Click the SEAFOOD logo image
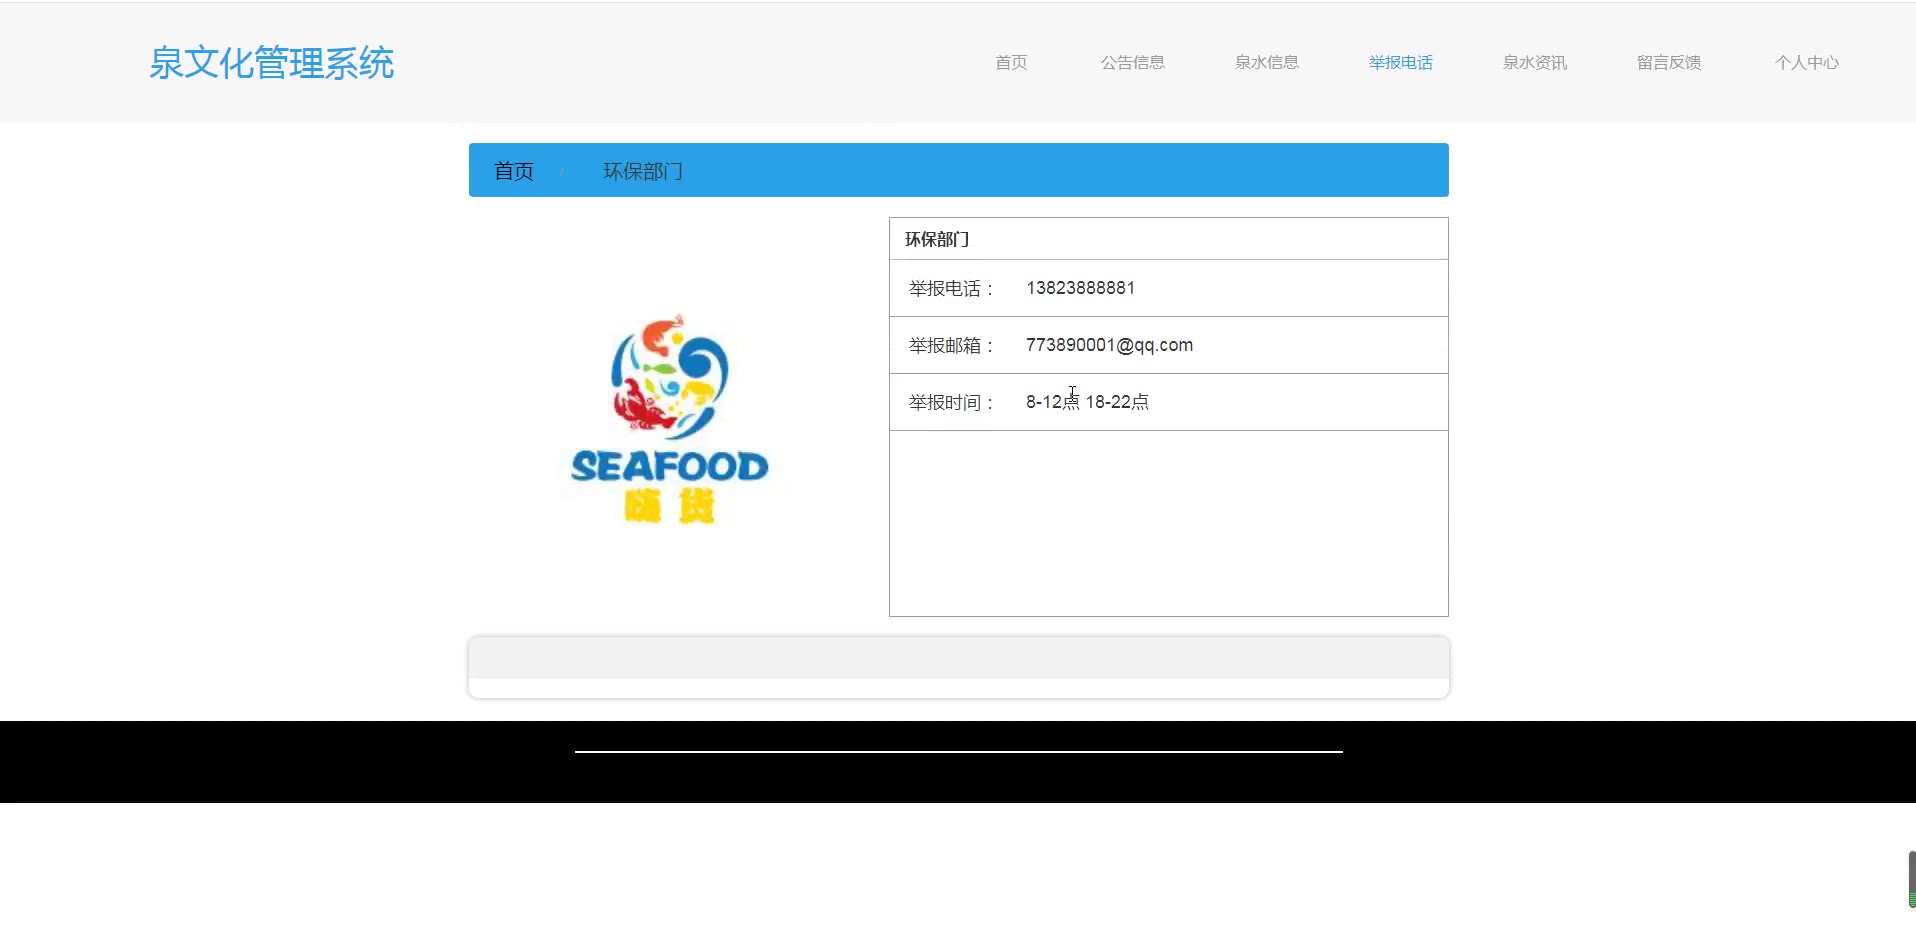Image resolution: width=1916 pixels, height=938 pixels. click(669, 418)
